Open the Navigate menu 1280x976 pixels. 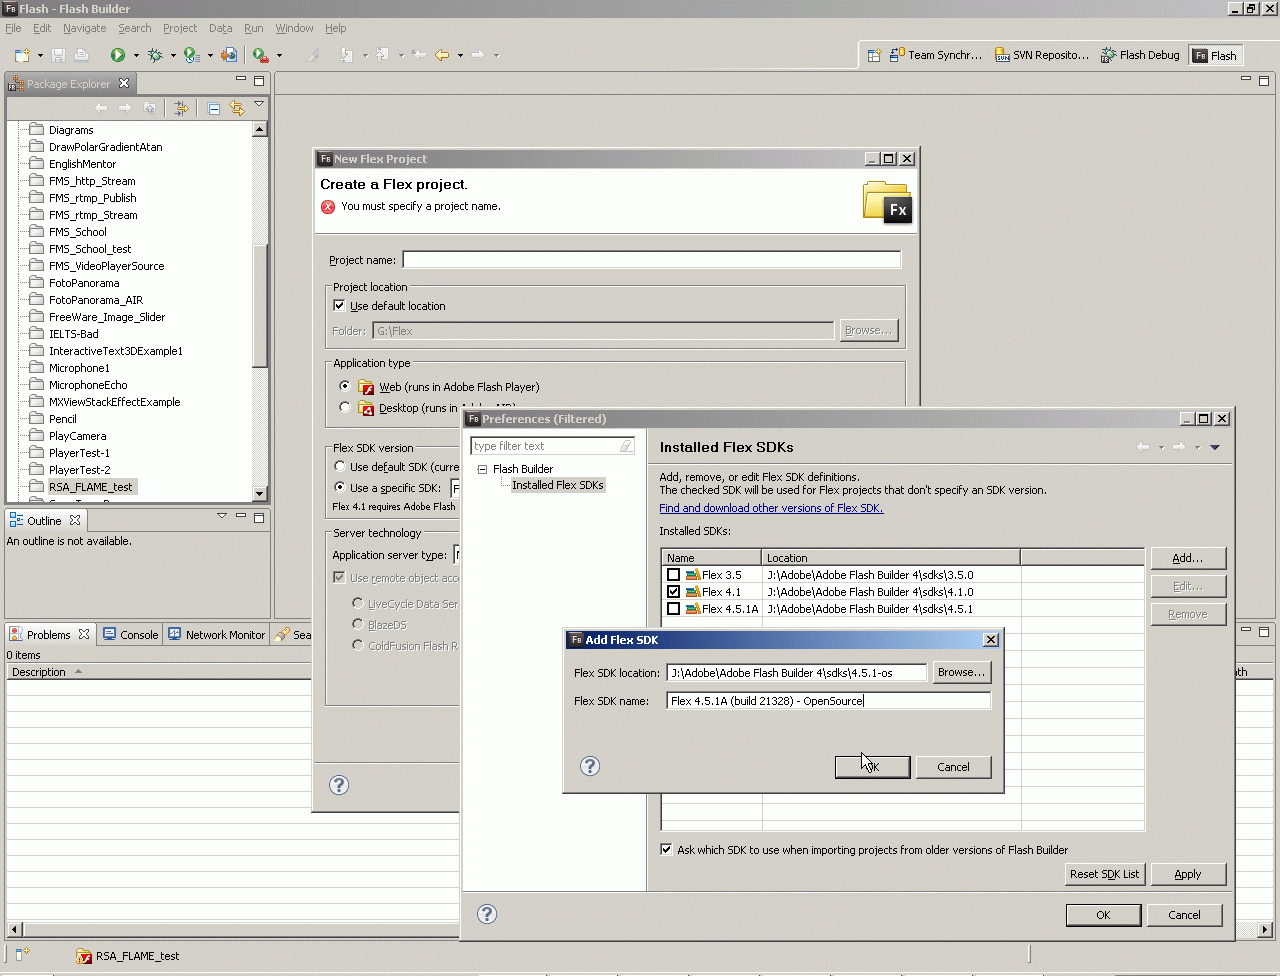pos(84,28)
